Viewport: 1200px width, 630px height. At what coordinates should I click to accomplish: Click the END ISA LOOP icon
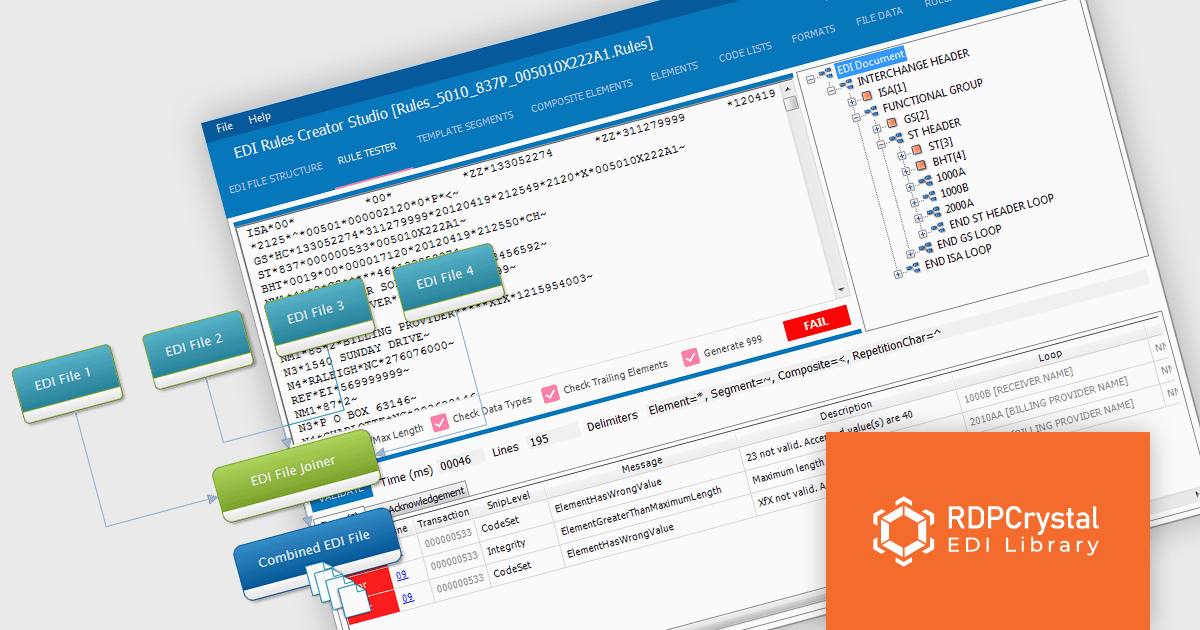pyautogui.click(x=911, y=265)
